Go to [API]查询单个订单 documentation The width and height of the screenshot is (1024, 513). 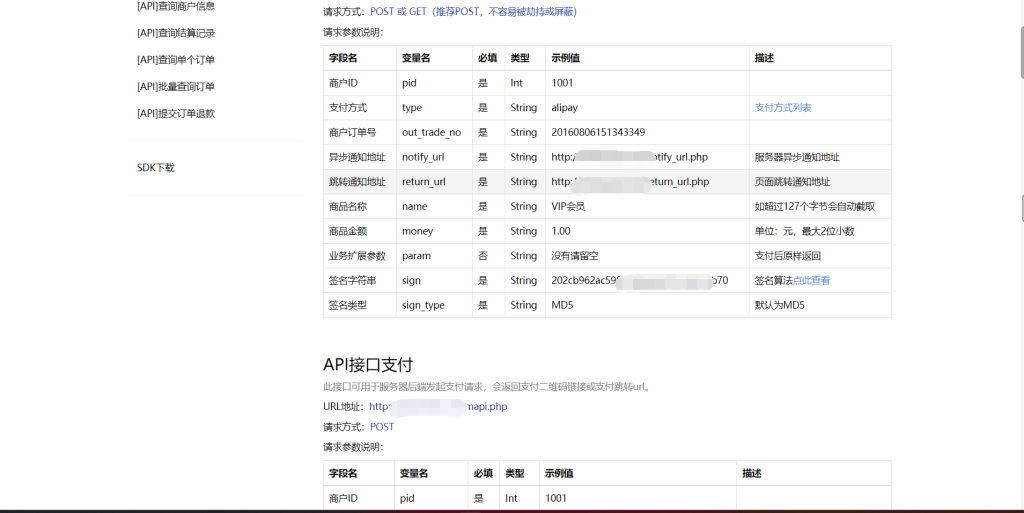[176, 60]
